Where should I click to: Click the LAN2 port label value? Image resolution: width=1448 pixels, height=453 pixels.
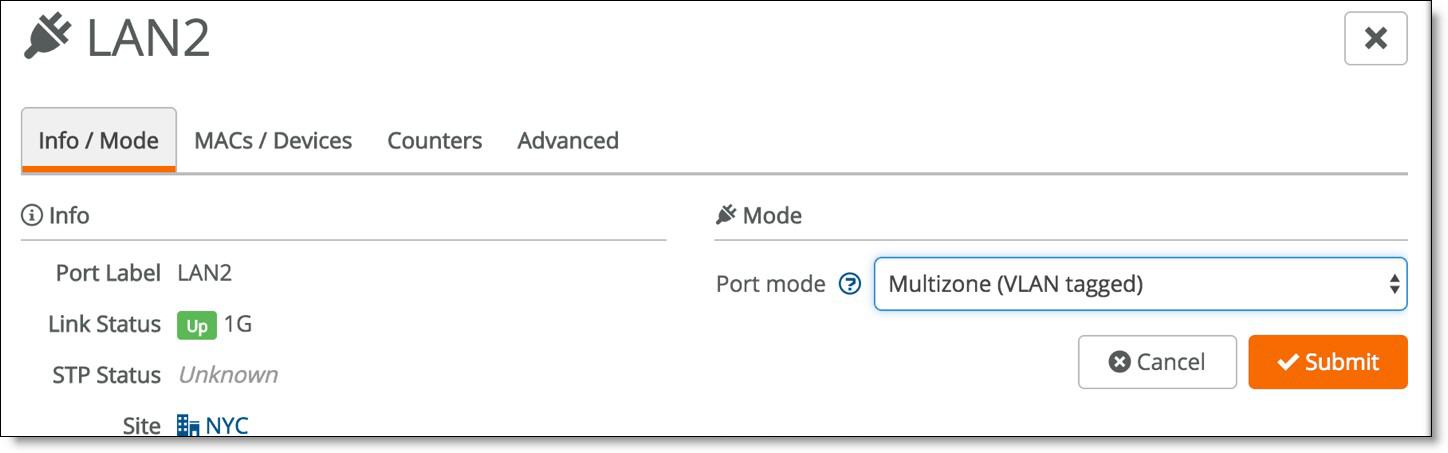point(205,273)
